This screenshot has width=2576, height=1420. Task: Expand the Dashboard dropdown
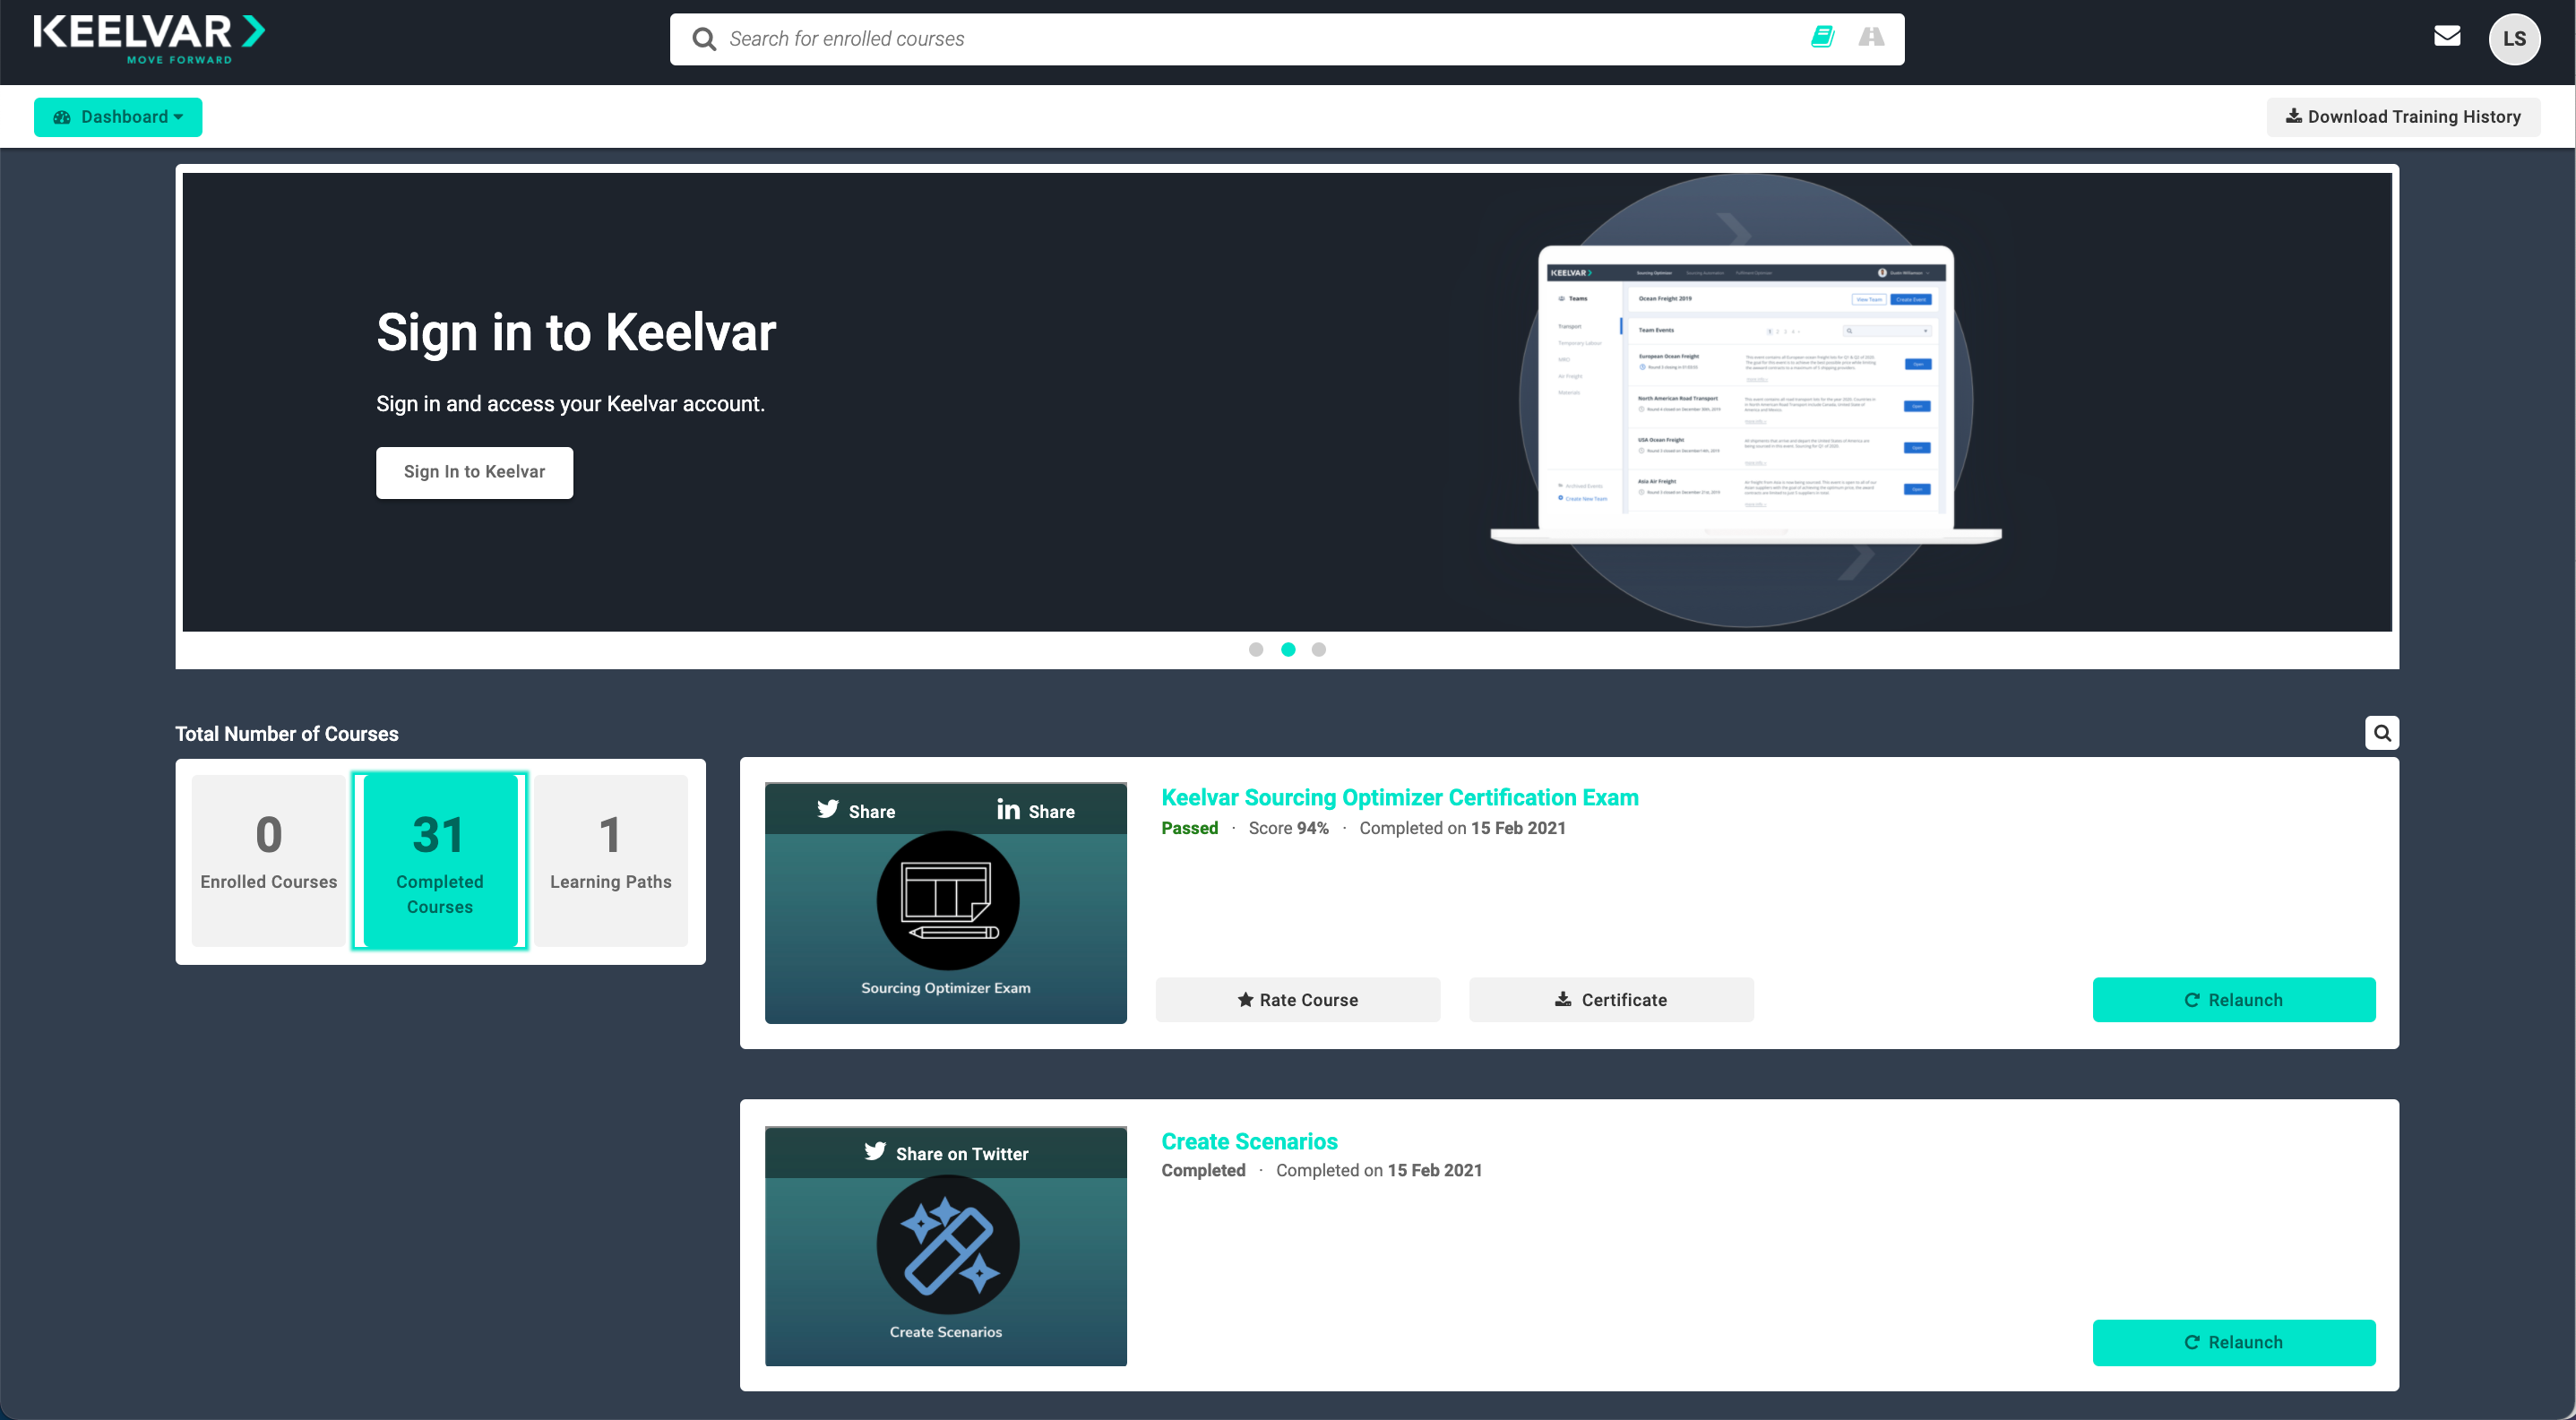click(x=118, y=117)
